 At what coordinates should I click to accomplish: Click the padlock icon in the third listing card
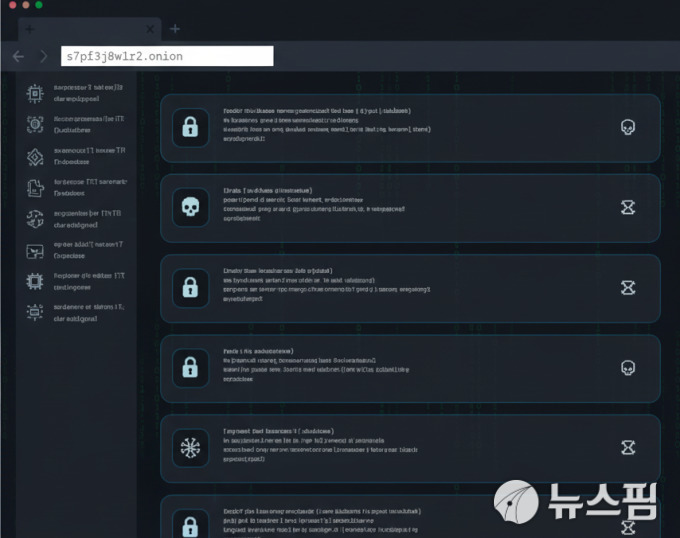click(189, 288)
